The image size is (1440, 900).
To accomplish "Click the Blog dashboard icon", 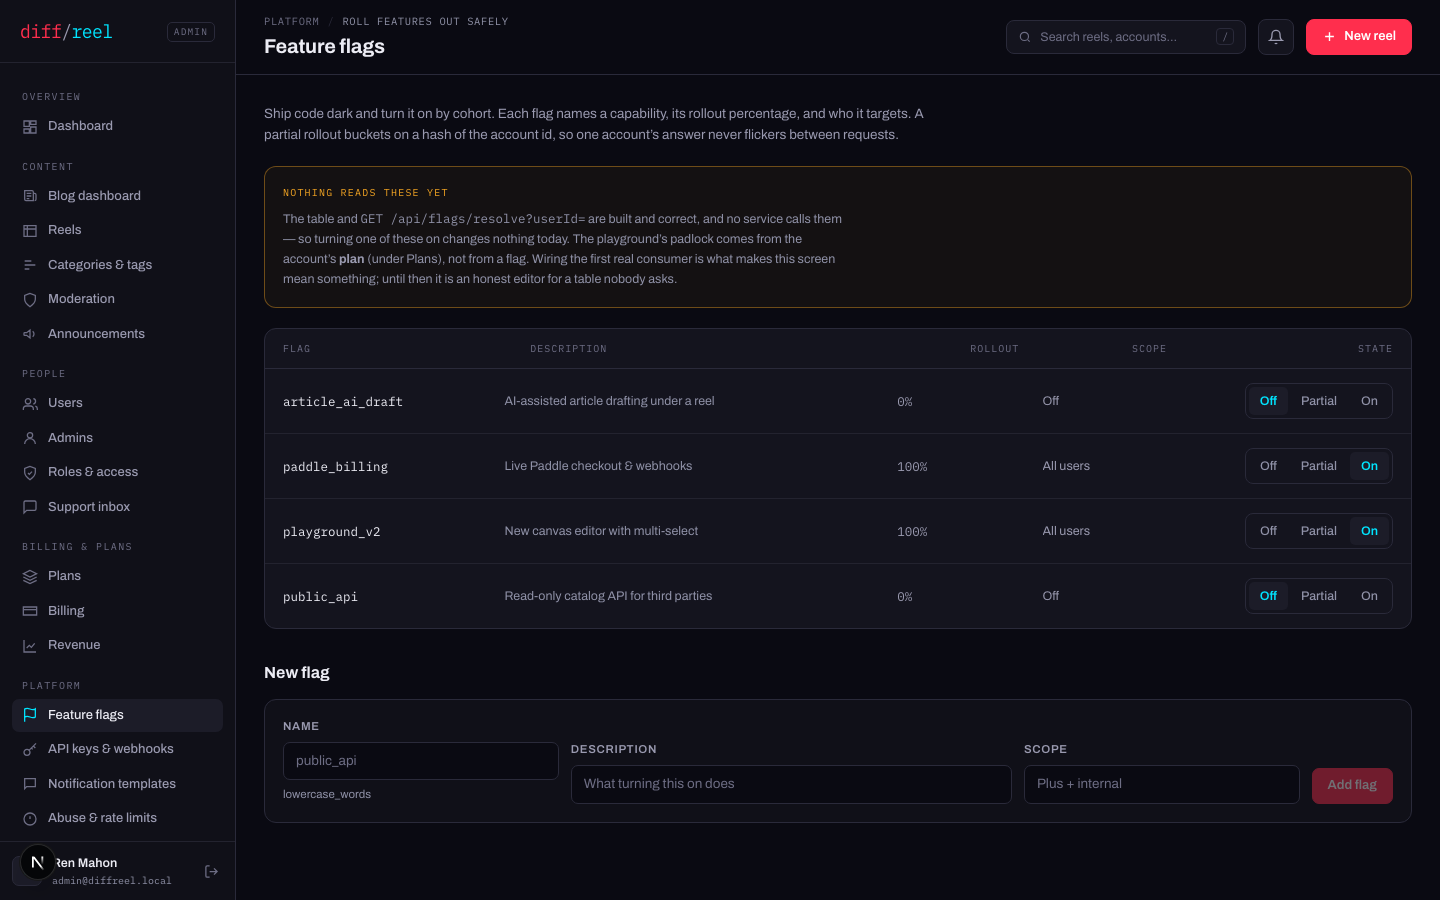I will tap(30, 196).
